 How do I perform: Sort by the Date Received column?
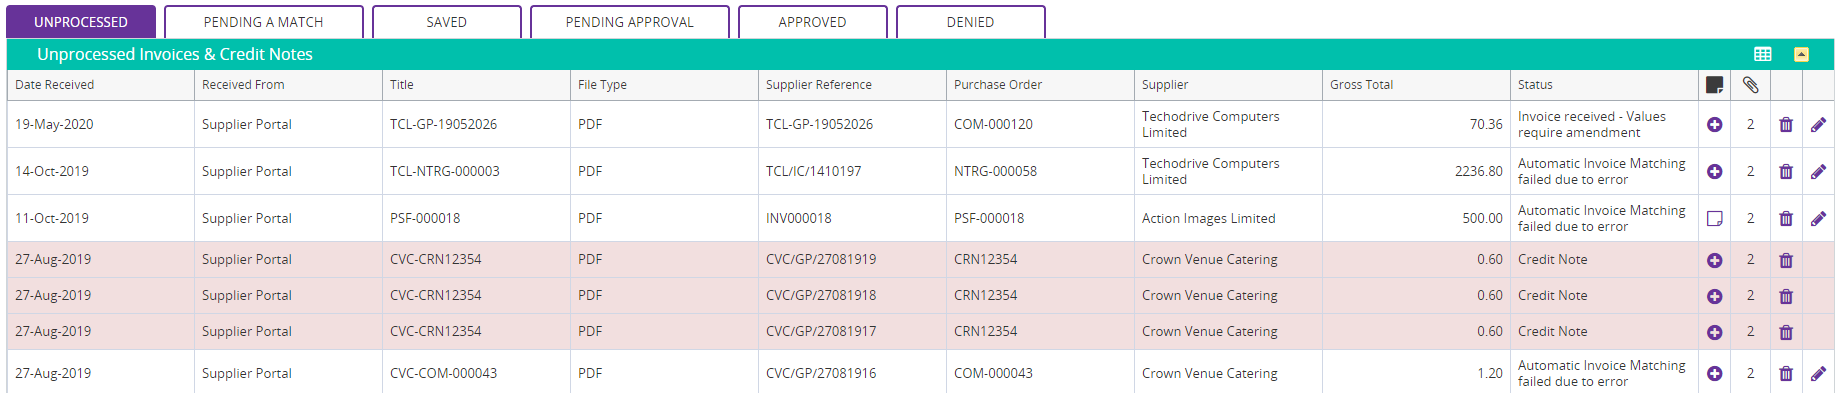click(x=55, y=85)
